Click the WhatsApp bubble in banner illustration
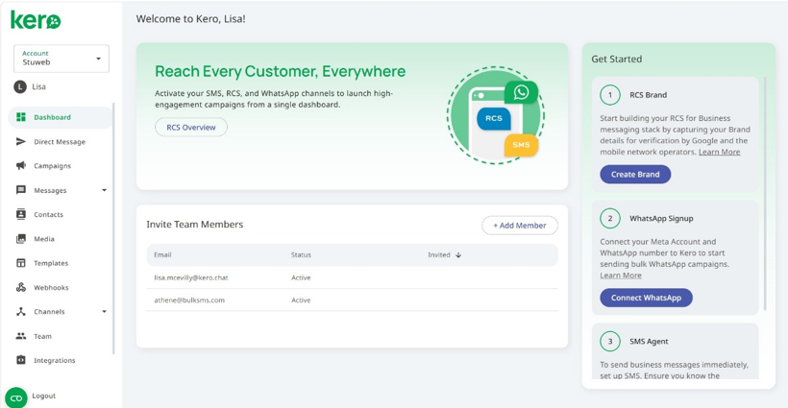788x408 pixels. coord(521,92)
